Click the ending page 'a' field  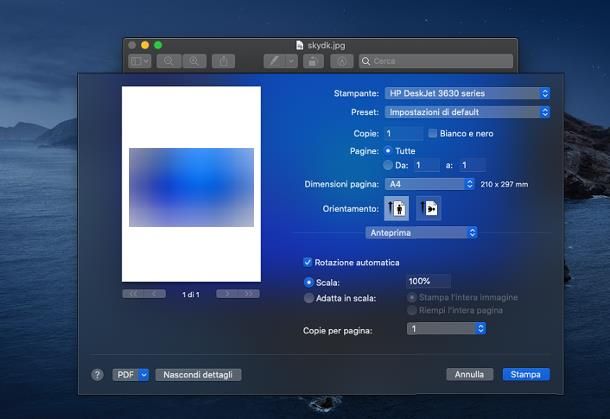[472, 165]
